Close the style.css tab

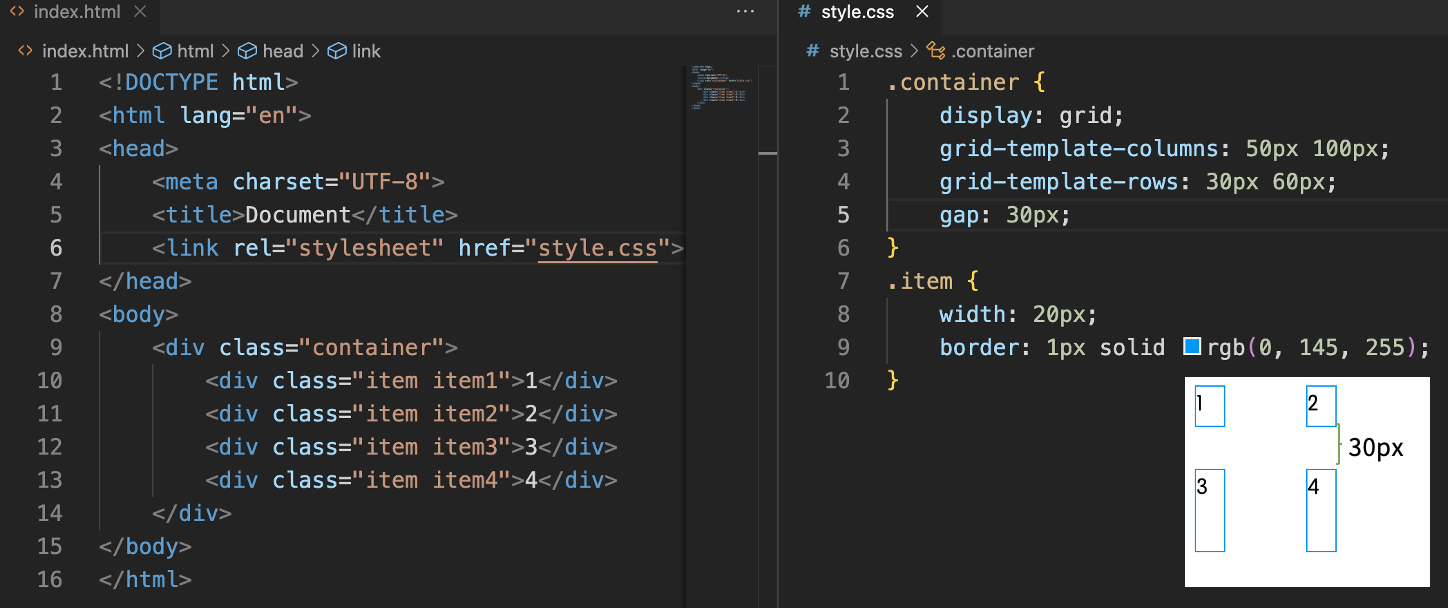pos(922,12)
